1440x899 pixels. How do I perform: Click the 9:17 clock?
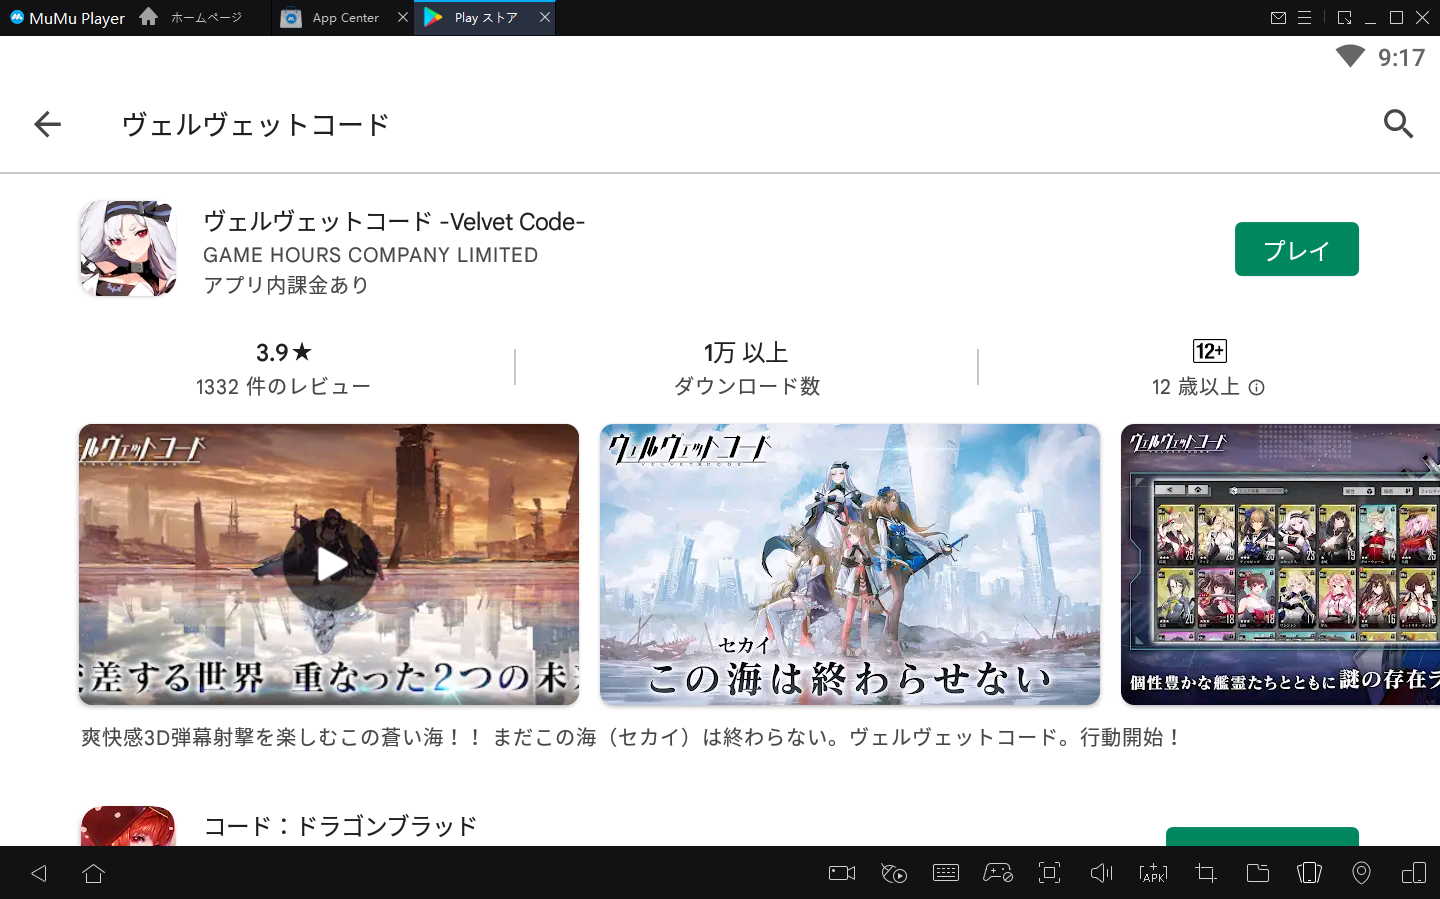coord(1401,58)
